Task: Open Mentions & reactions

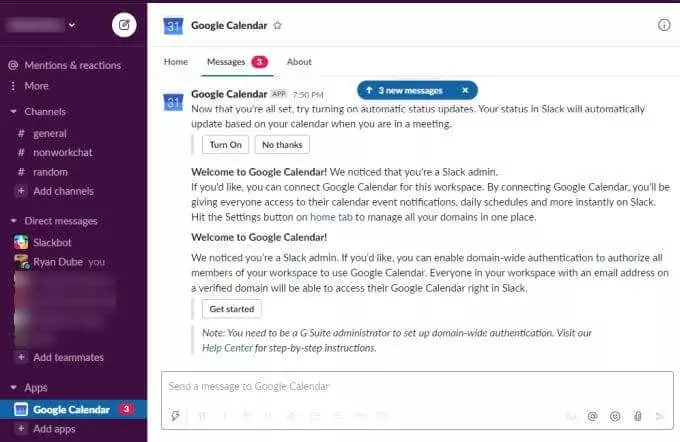Action: click(x=73, y=65)
